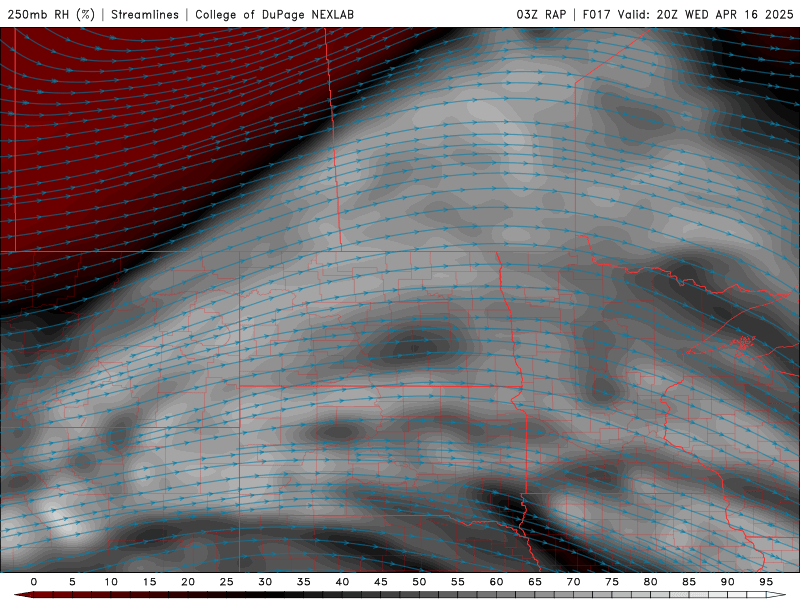Click the color scale label '45'
Image resolution: width=800 pixels, height=600 pixels.
pos(381,582)
